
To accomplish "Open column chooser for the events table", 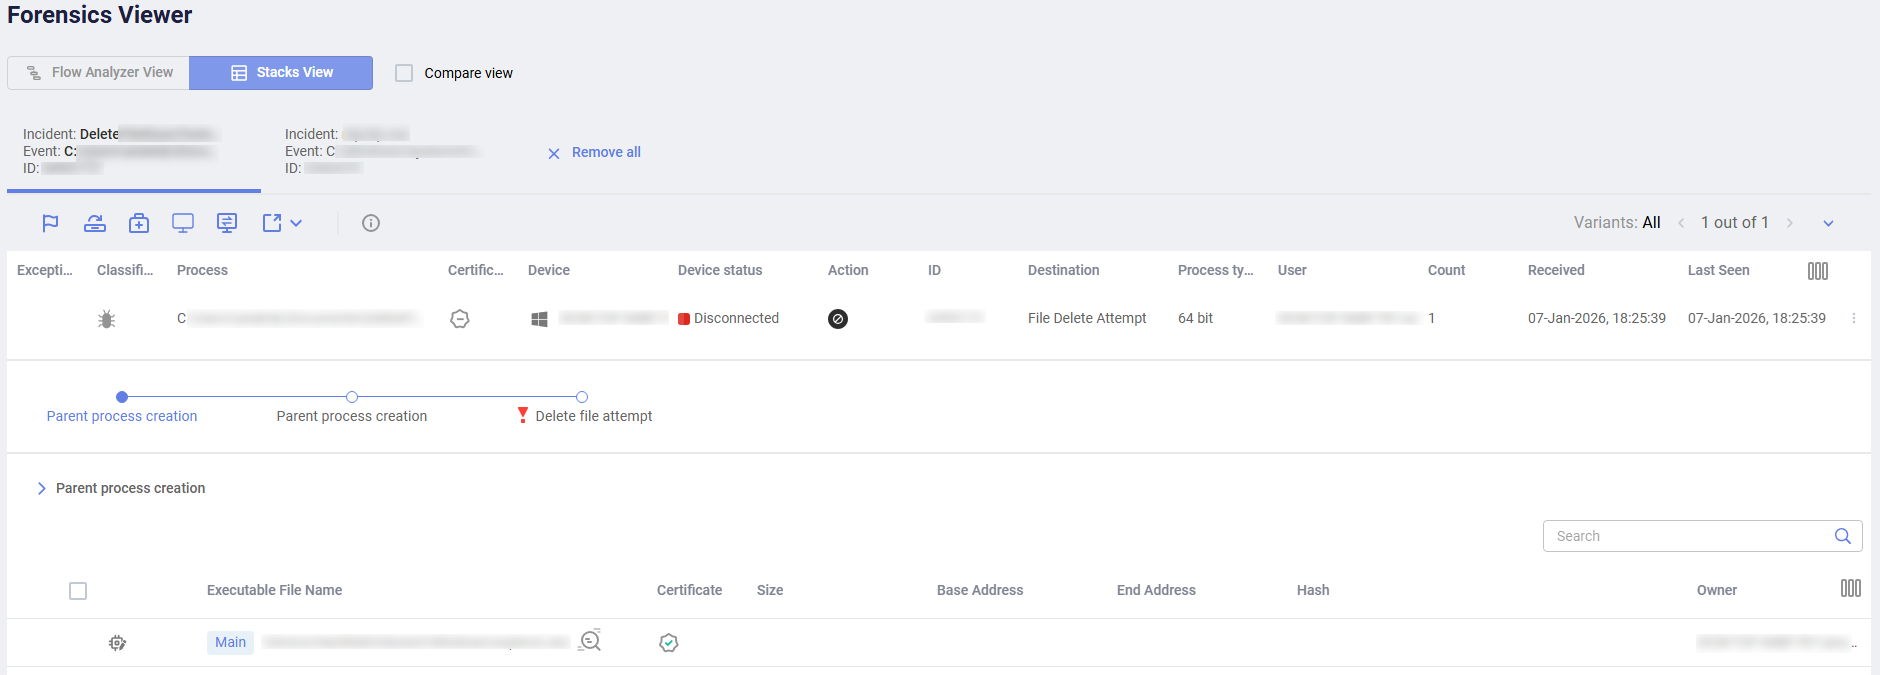I will 1817,271.
